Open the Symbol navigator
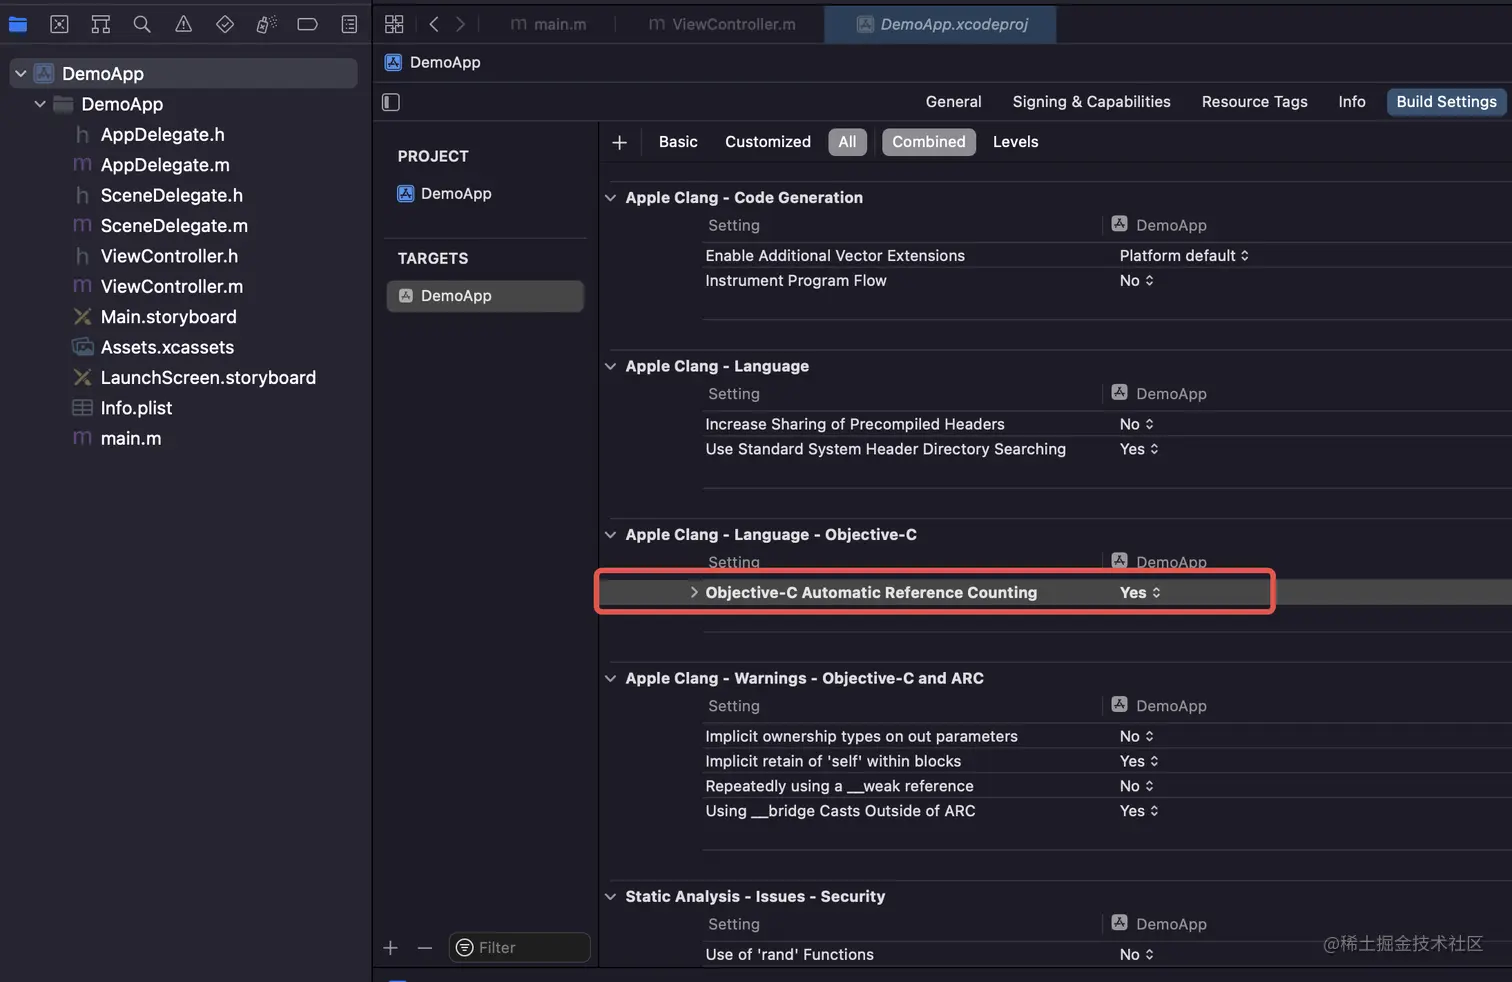This screenshot has height=982, width=1512. tap(100, 24)
